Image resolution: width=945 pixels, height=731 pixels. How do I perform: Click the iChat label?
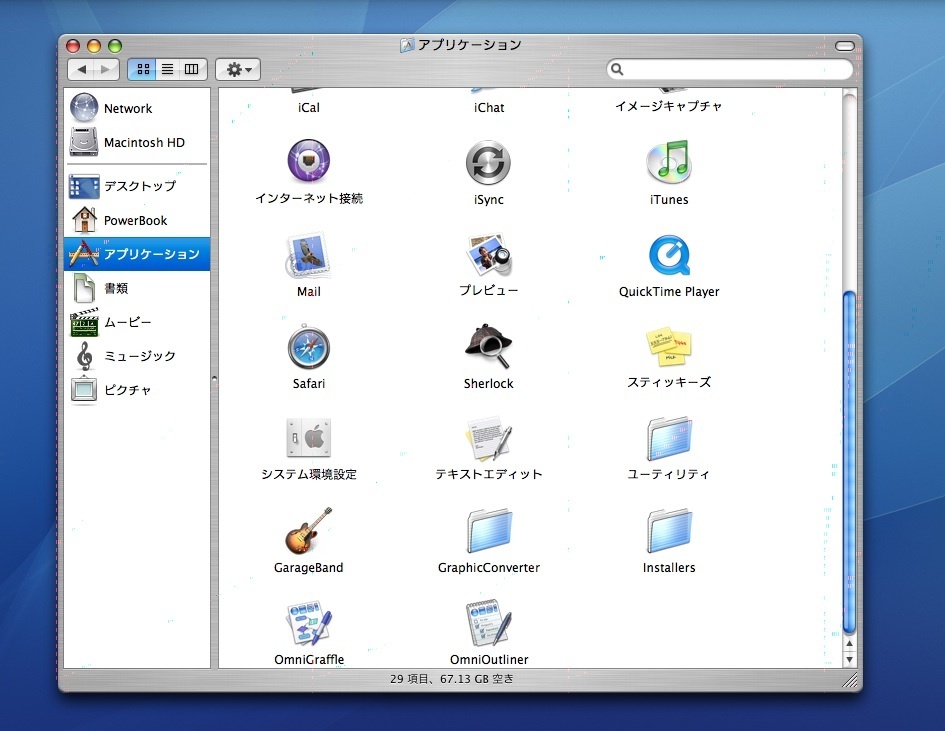point(489,107)
